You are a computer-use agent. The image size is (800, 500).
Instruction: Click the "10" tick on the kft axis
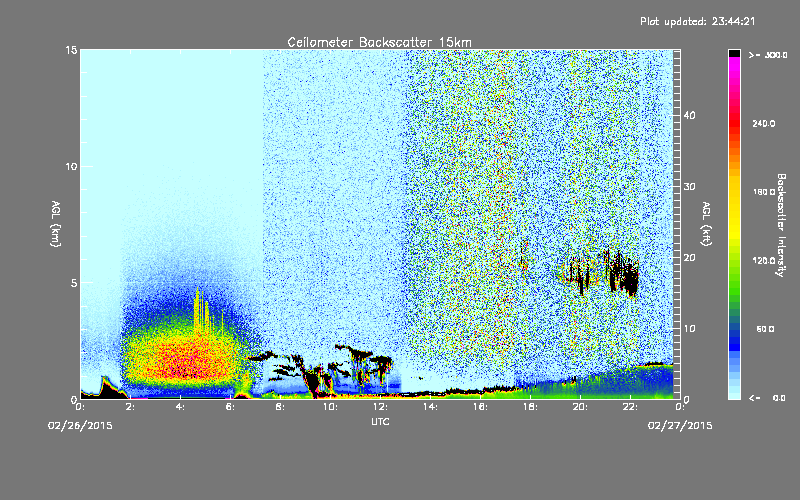point(689,328)
